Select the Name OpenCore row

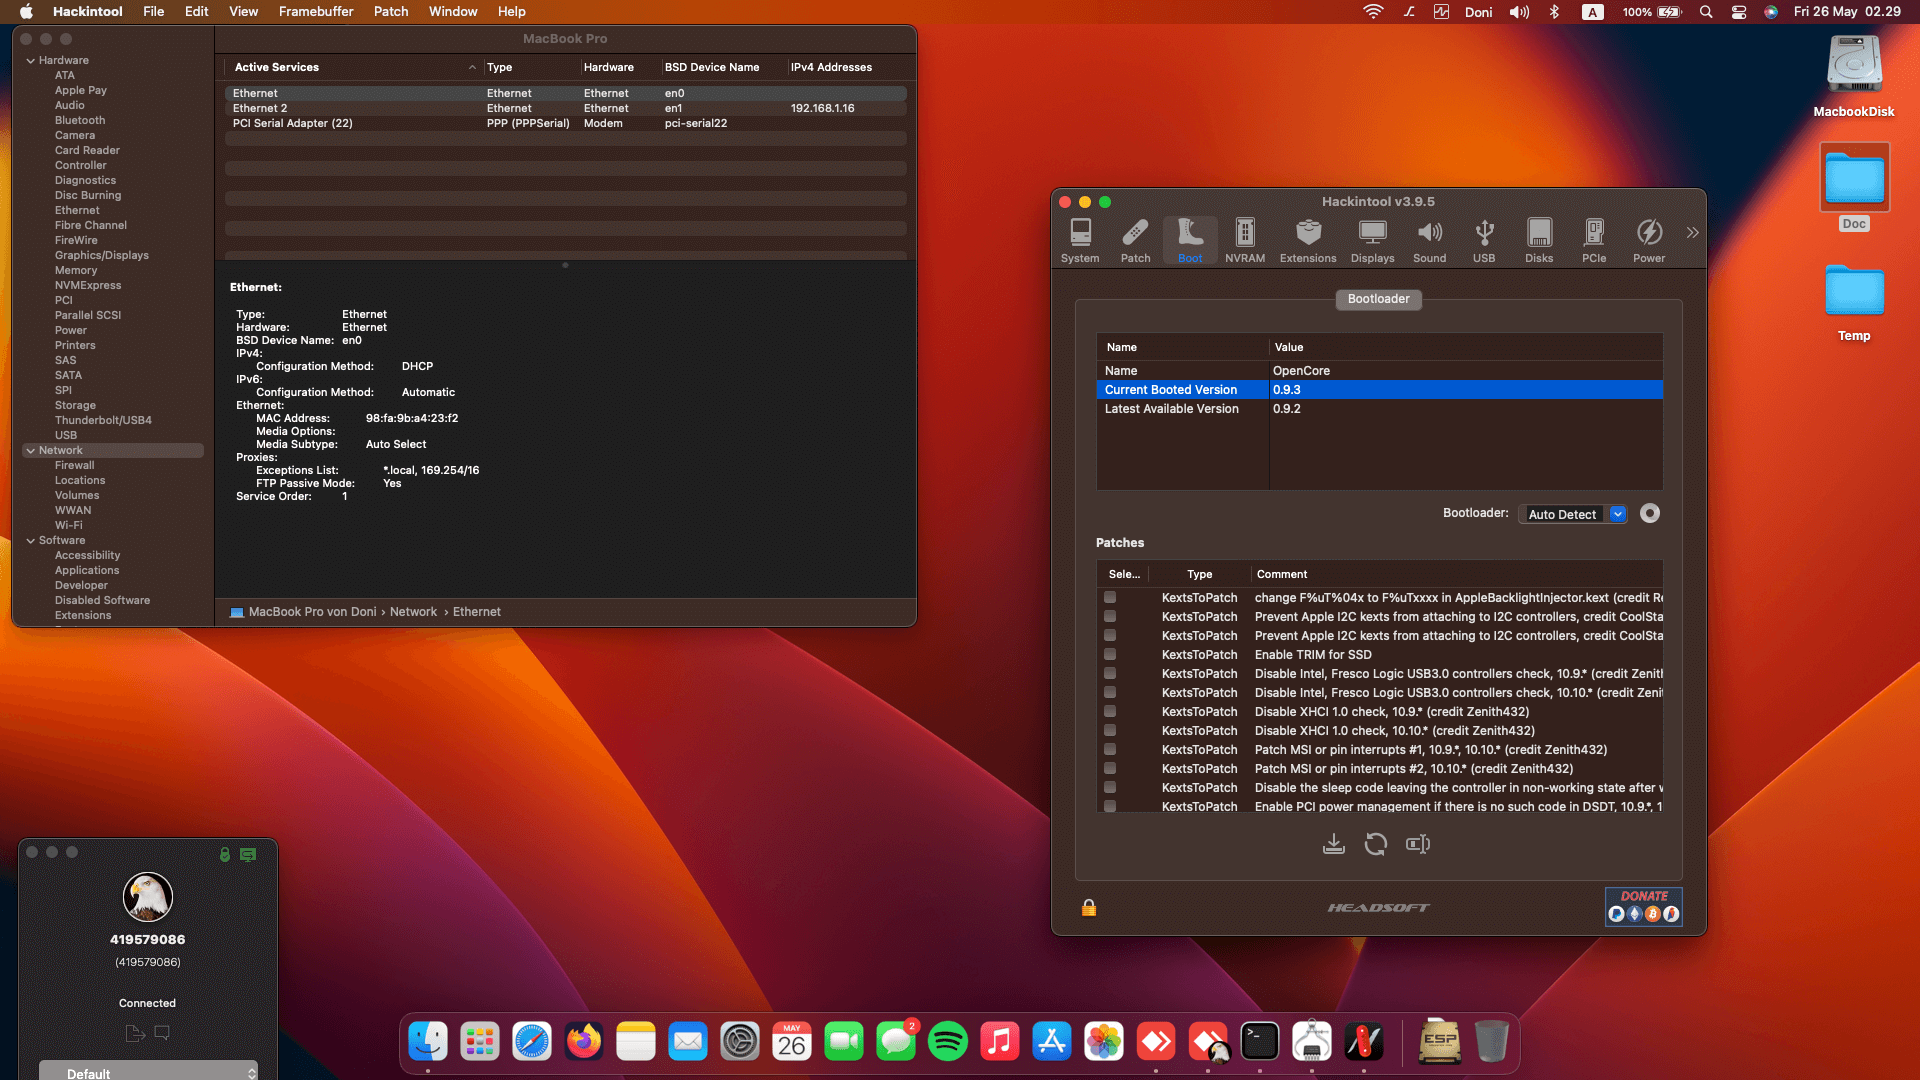click(x=1379, y=371)
